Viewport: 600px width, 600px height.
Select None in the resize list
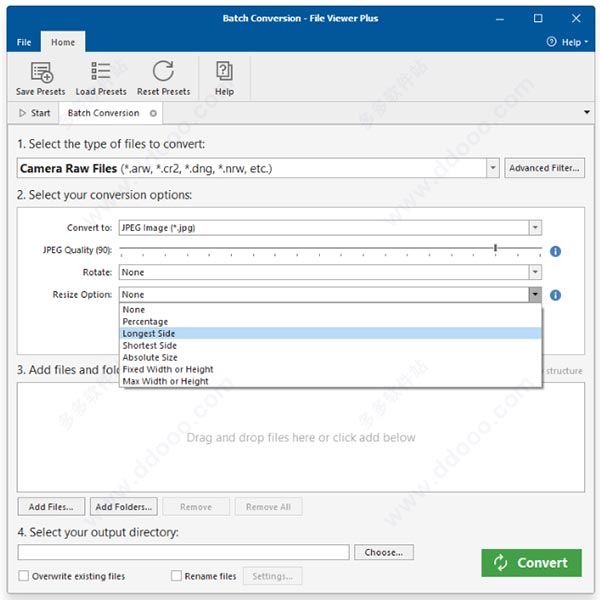click(331, 310)
